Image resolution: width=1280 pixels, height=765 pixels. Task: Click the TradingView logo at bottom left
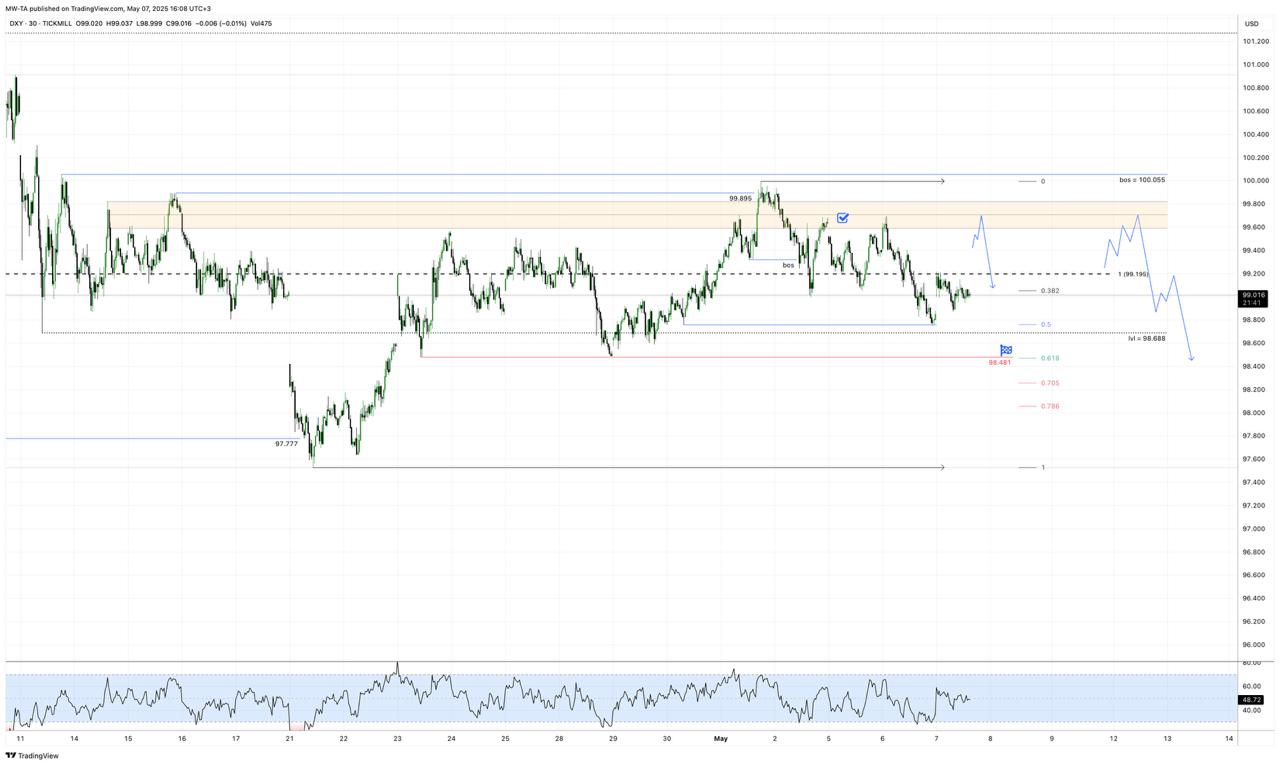tap(32, 755)
